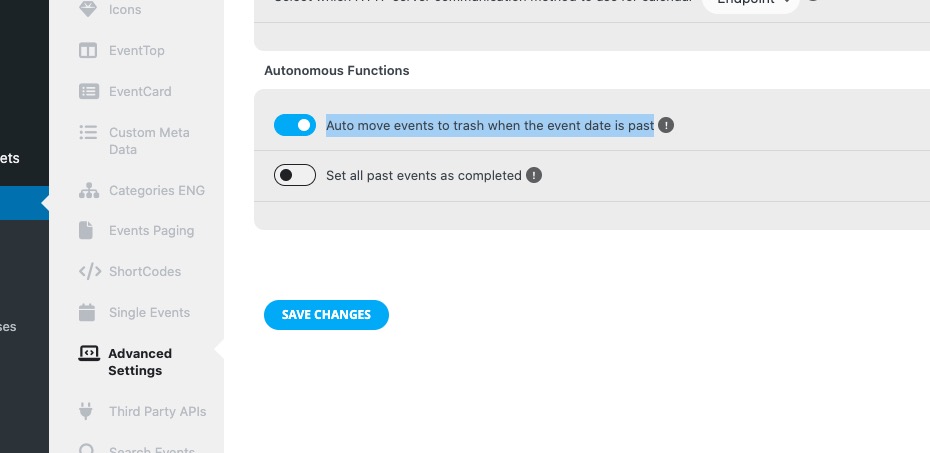
Task: Click the Events Paging document icon
Action: 86,230
